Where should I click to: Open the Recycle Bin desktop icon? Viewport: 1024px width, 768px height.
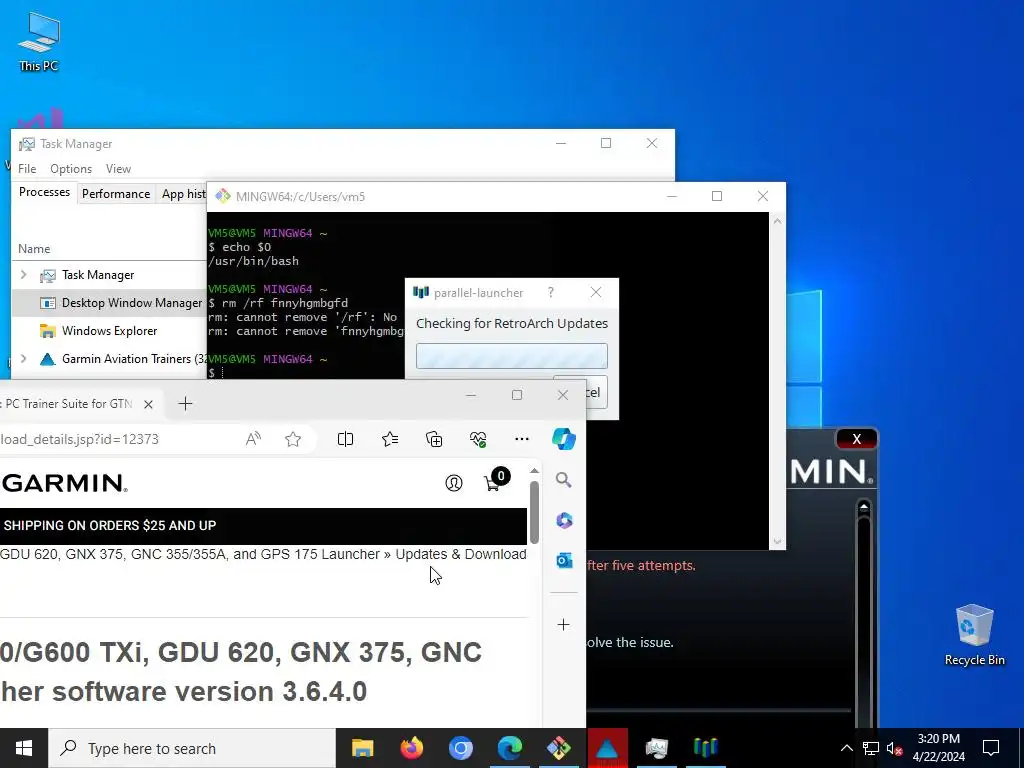tap(974, 635)
